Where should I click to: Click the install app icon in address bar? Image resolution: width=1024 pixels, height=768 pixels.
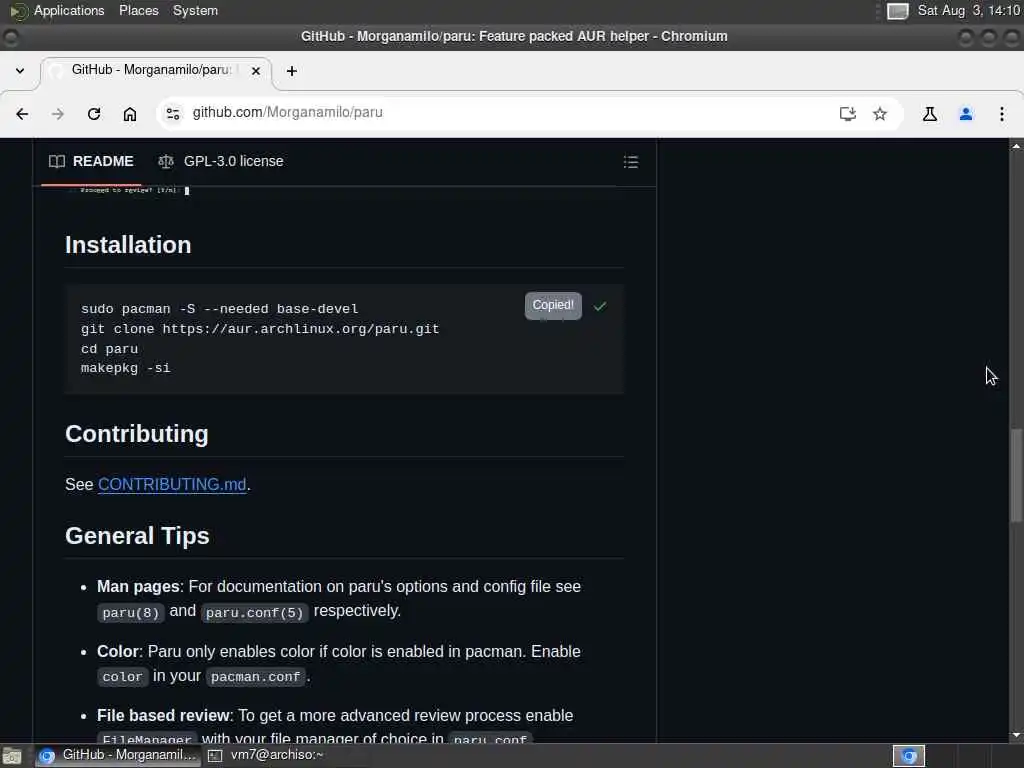[848, 114]
